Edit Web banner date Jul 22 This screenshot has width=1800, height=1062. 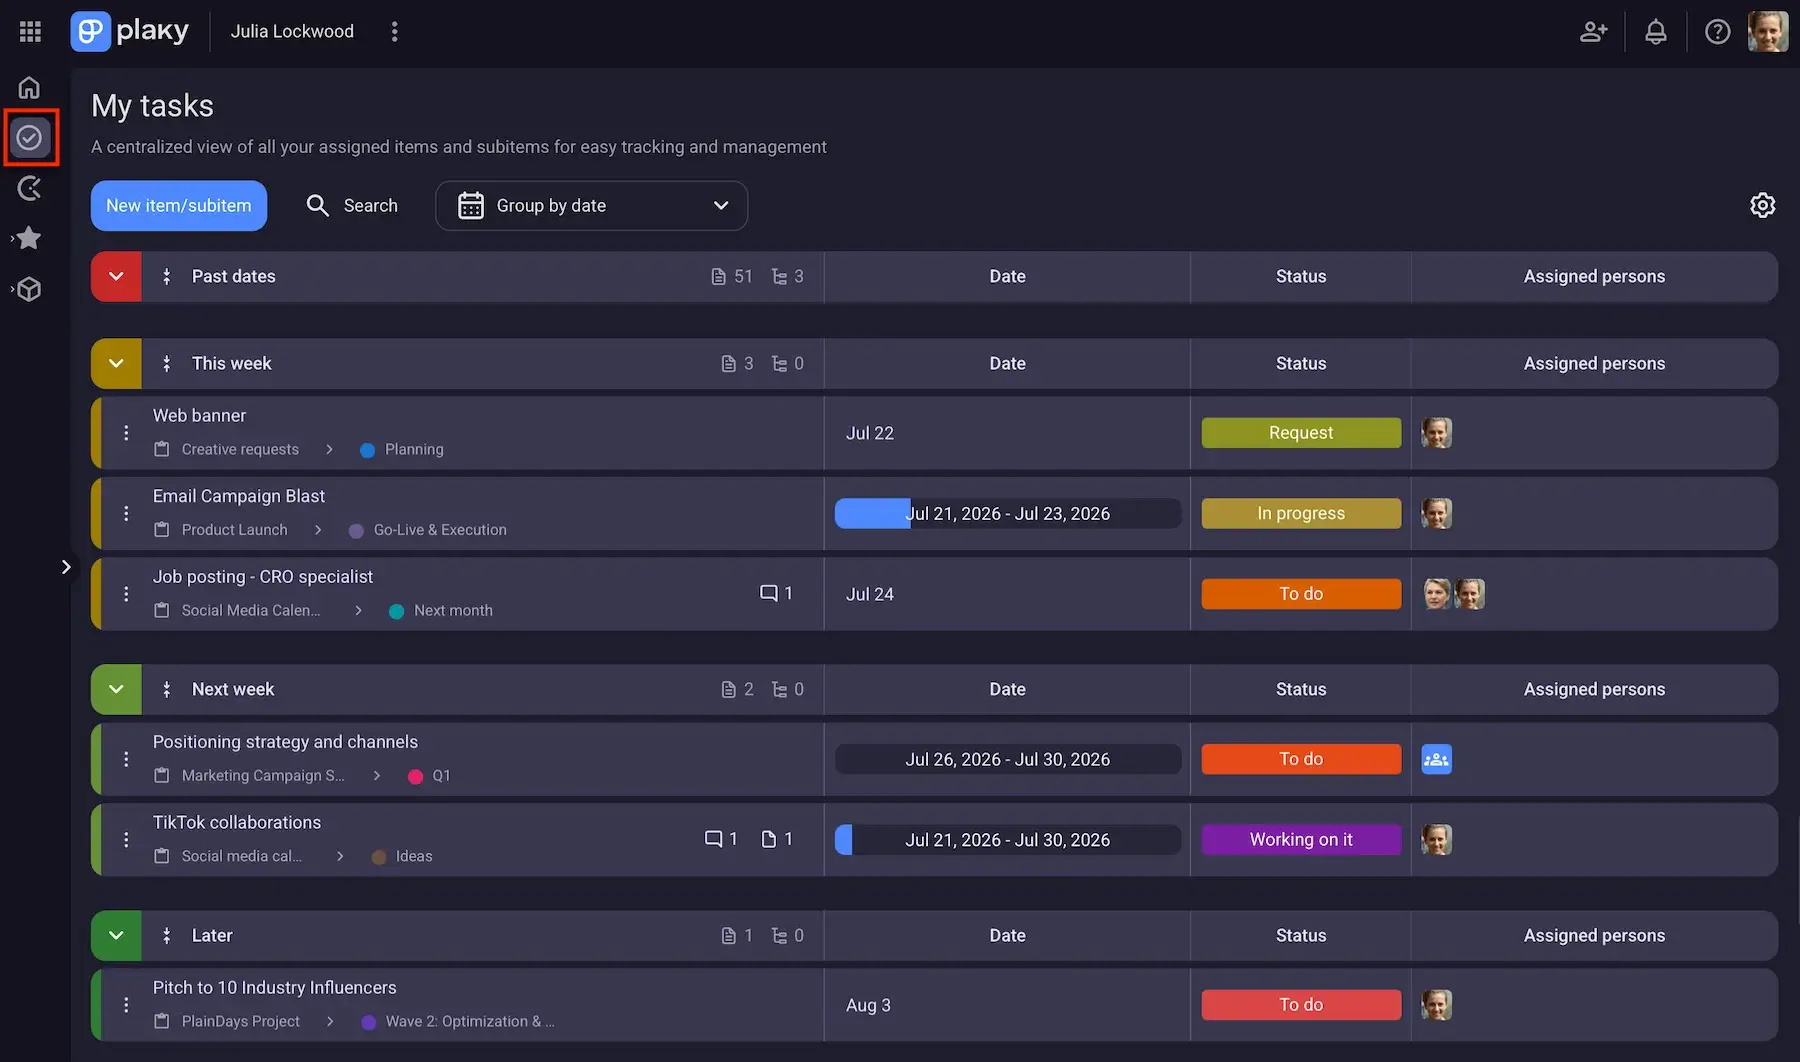click(870, 433)
